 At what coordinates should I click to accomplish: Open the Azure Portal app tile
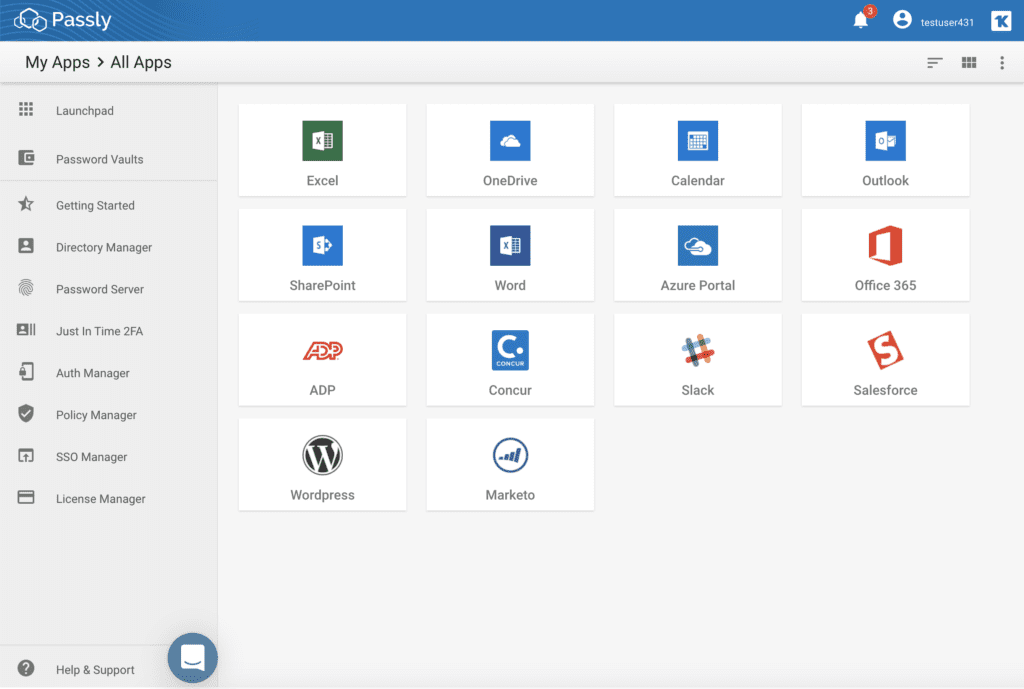pyautogui.click(x=697, y=255)
